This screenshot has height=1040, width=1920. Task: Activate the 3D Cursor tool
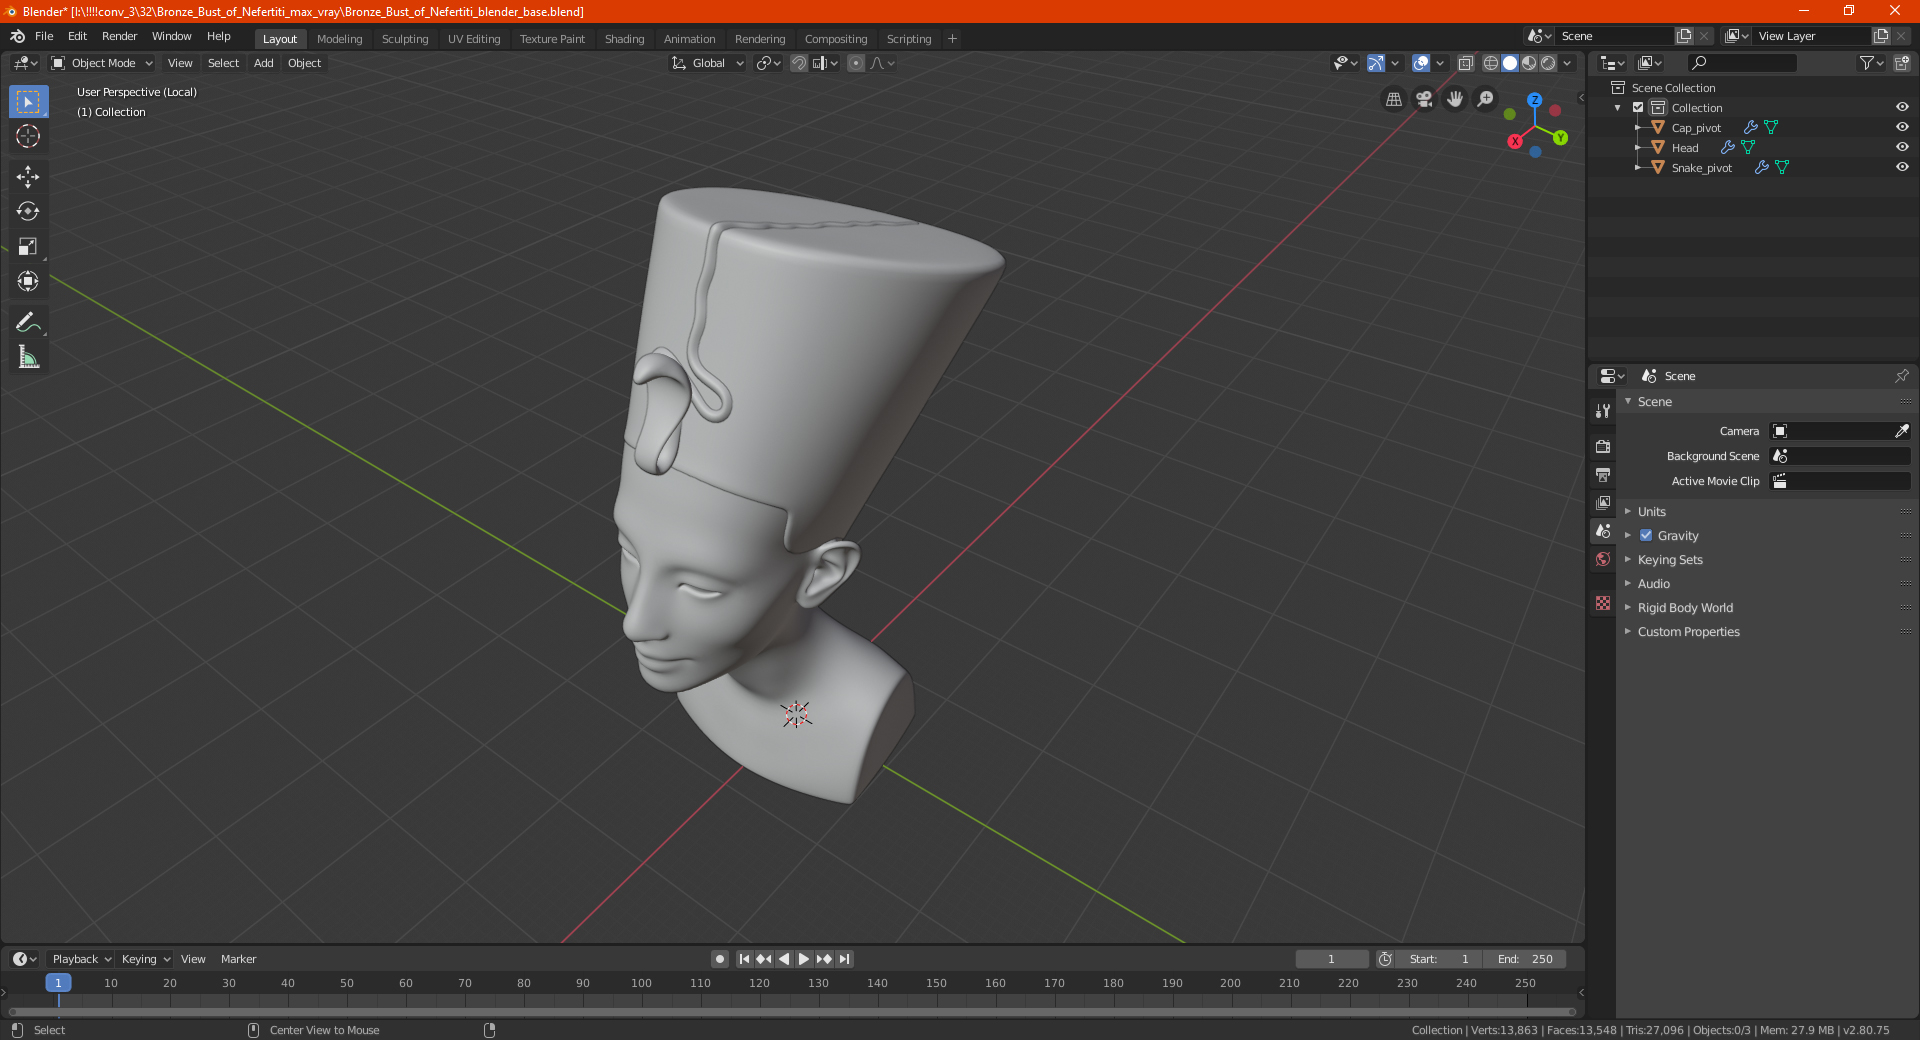(x=28, y=136)
